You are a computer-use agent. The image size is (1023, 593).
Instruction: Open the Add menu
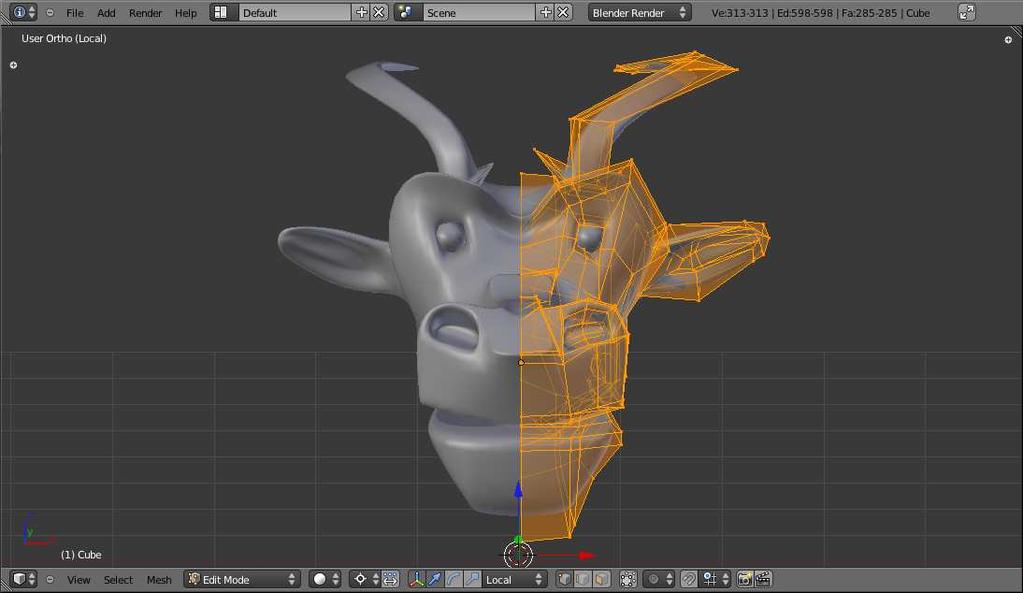click(106, 12)
